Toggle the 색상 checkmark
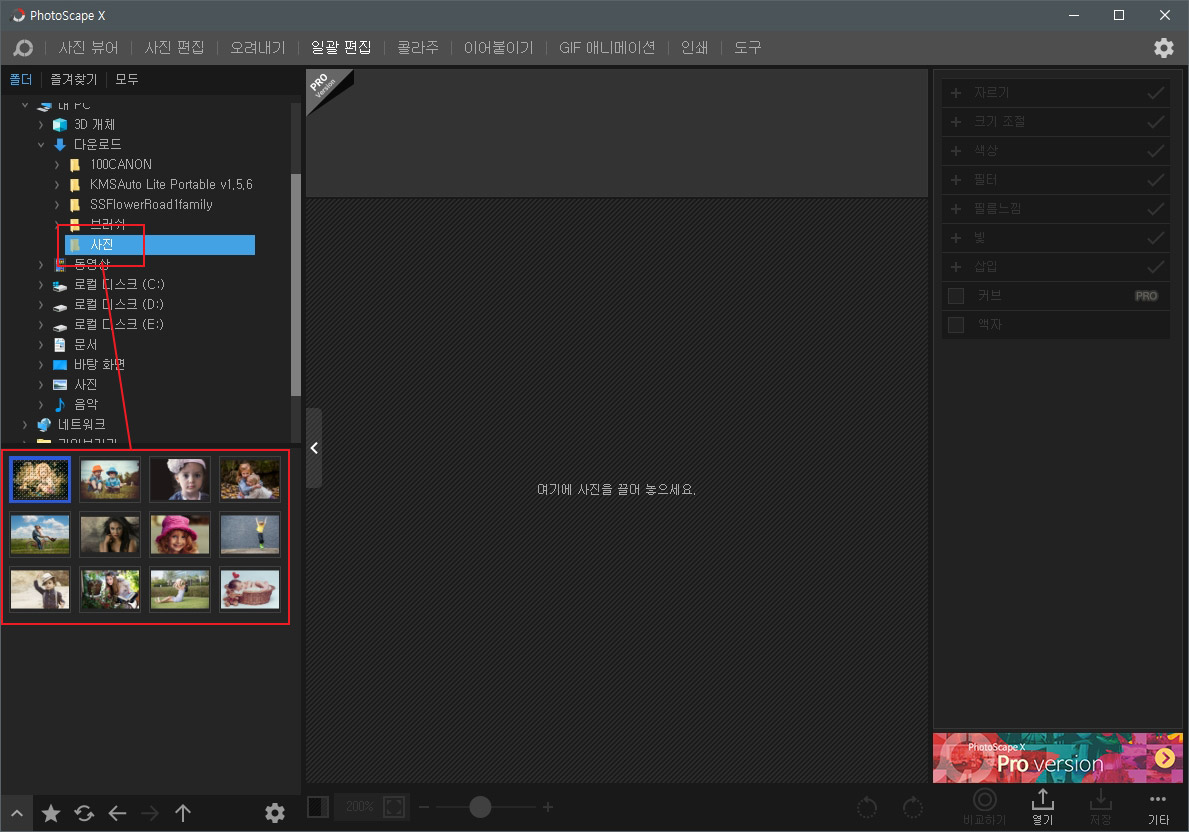 point(1155,150)
